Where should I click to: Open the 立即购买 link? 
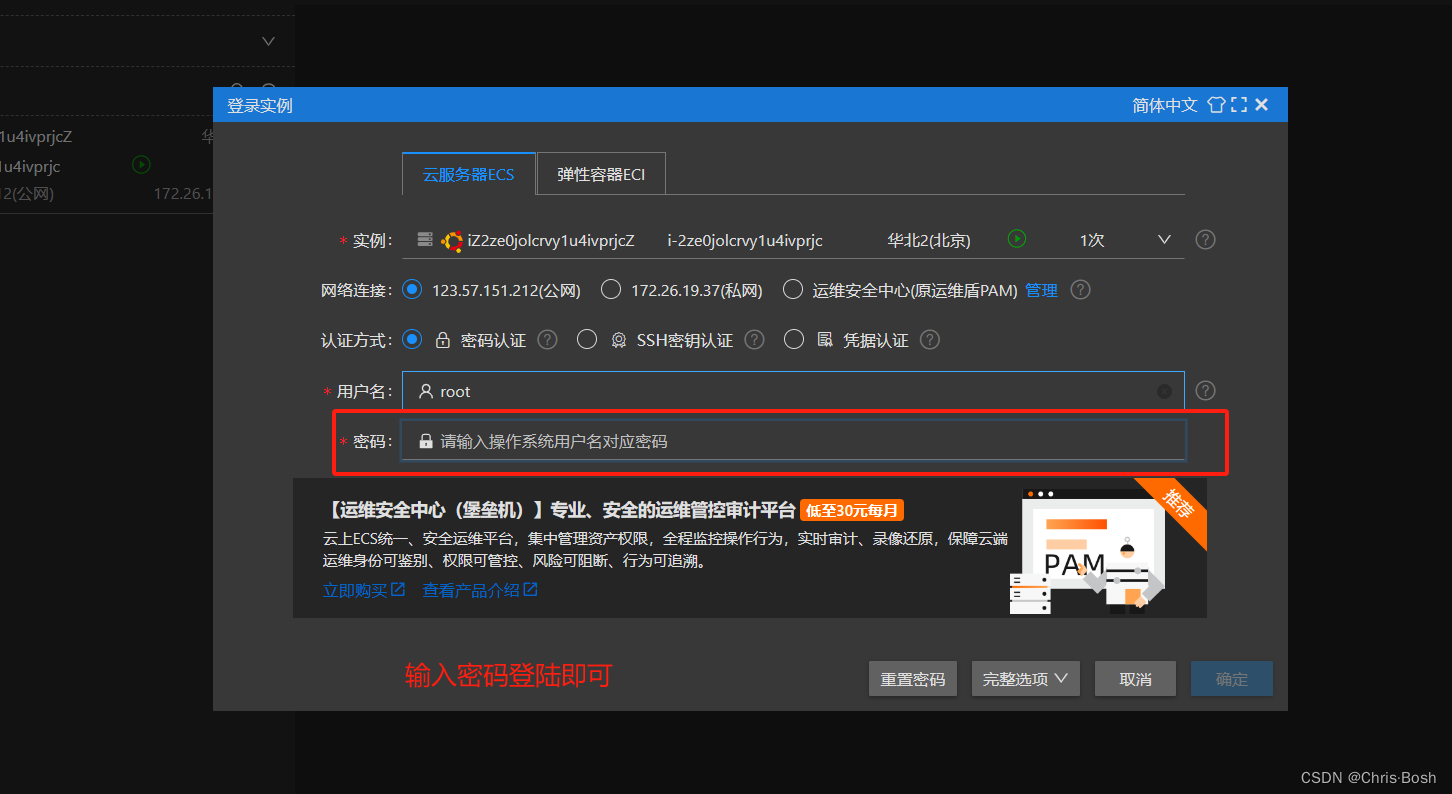(x=363, y=590)
